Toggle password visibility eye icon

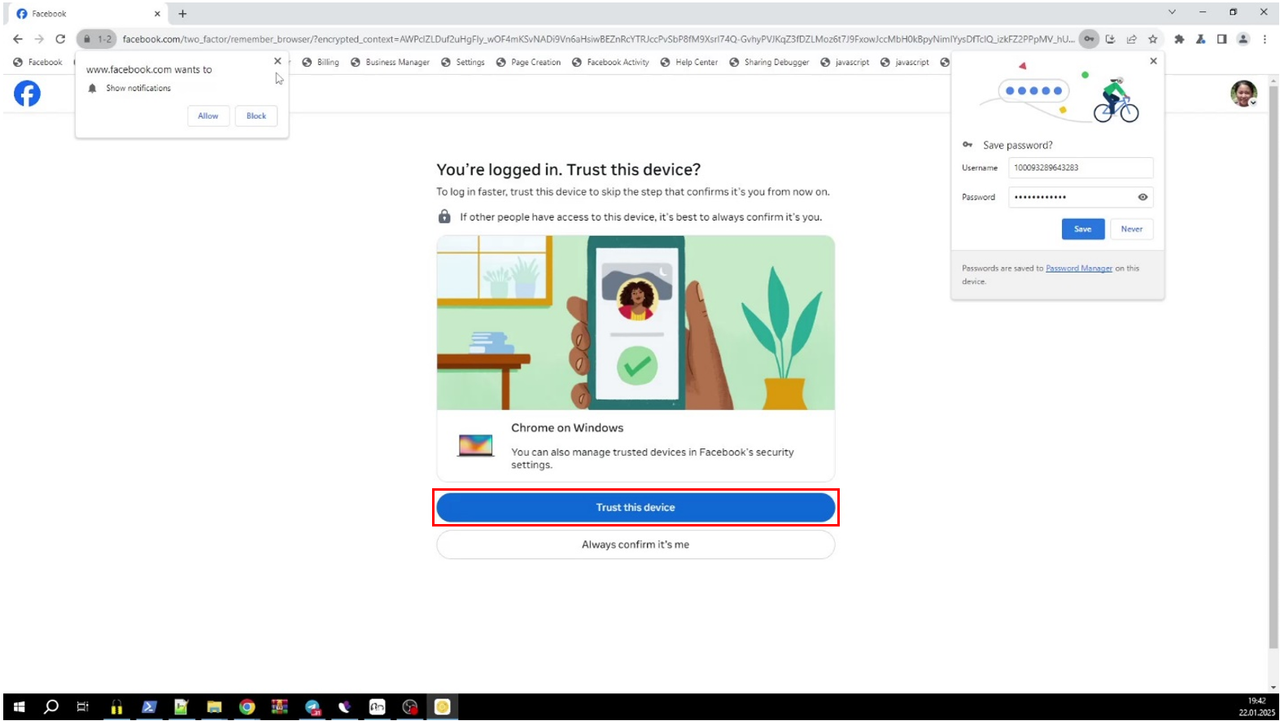pyautogui.click(x=1143, y=197)
